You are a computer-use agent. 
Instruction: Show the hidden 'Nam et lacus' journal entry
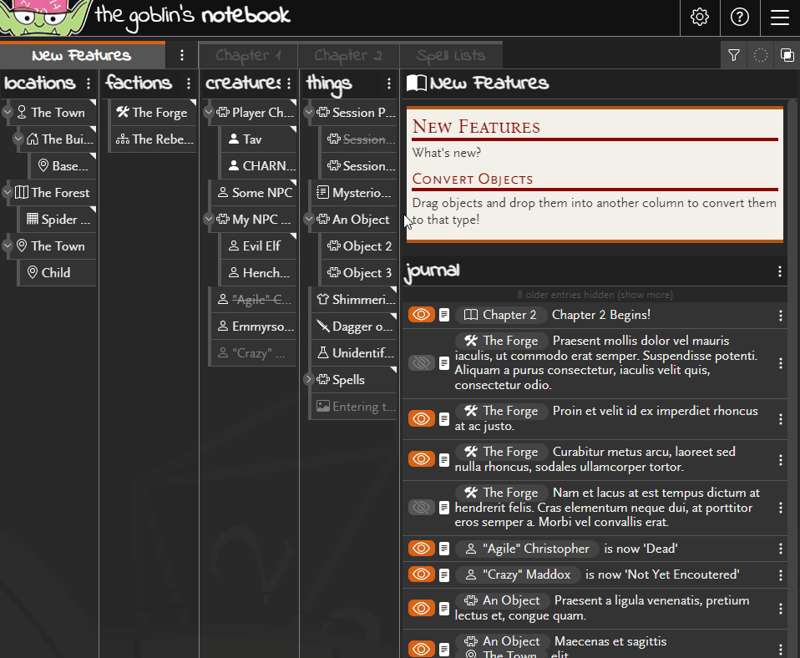tap(421, 507)
